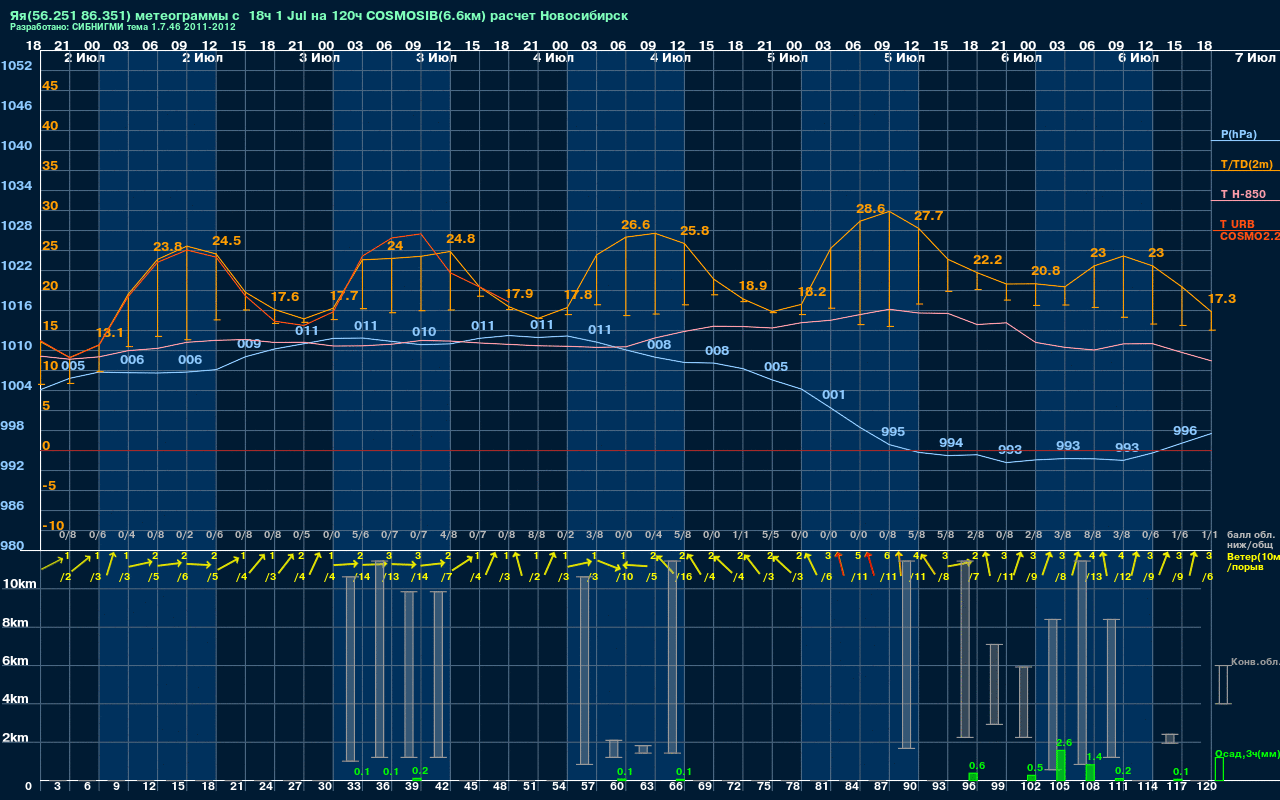
Task: Click the temperature value 18.9
Action: tap(753, 286)
